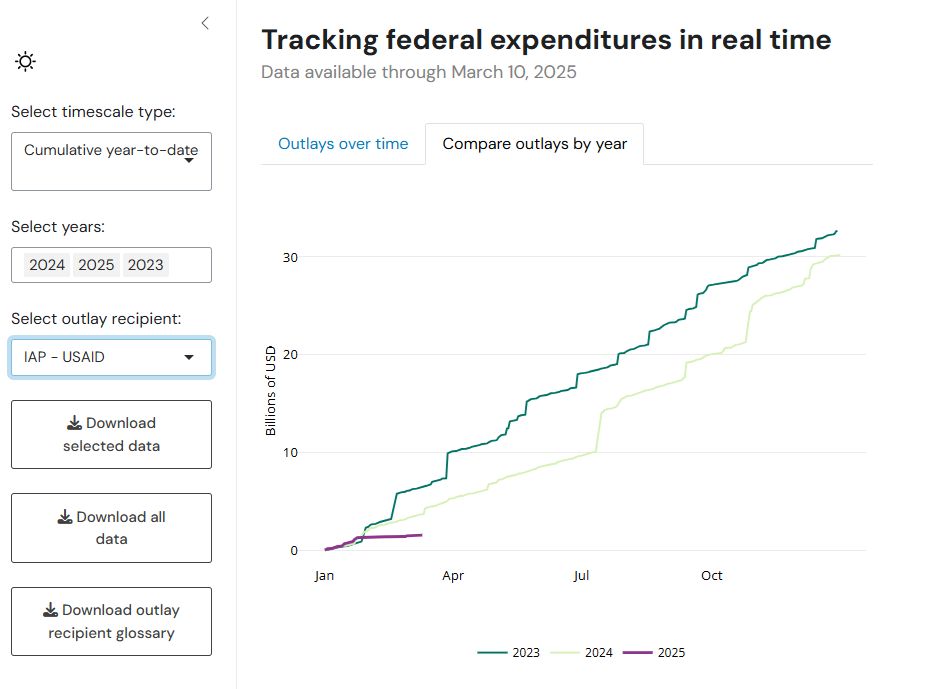
Task: Toggle 2025 series in chart legend
Action: click(x=654, y=653)
